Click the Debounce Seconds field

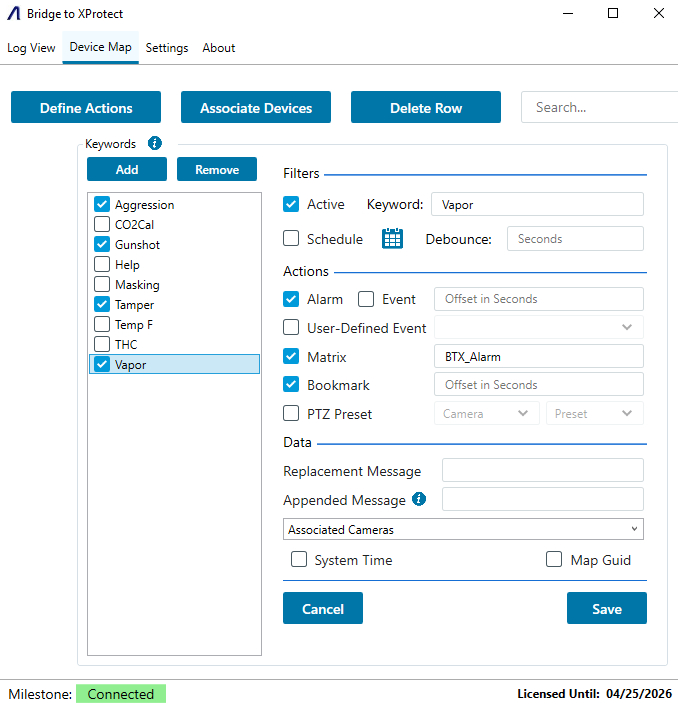pyautogui.click(x=575, y=238)
